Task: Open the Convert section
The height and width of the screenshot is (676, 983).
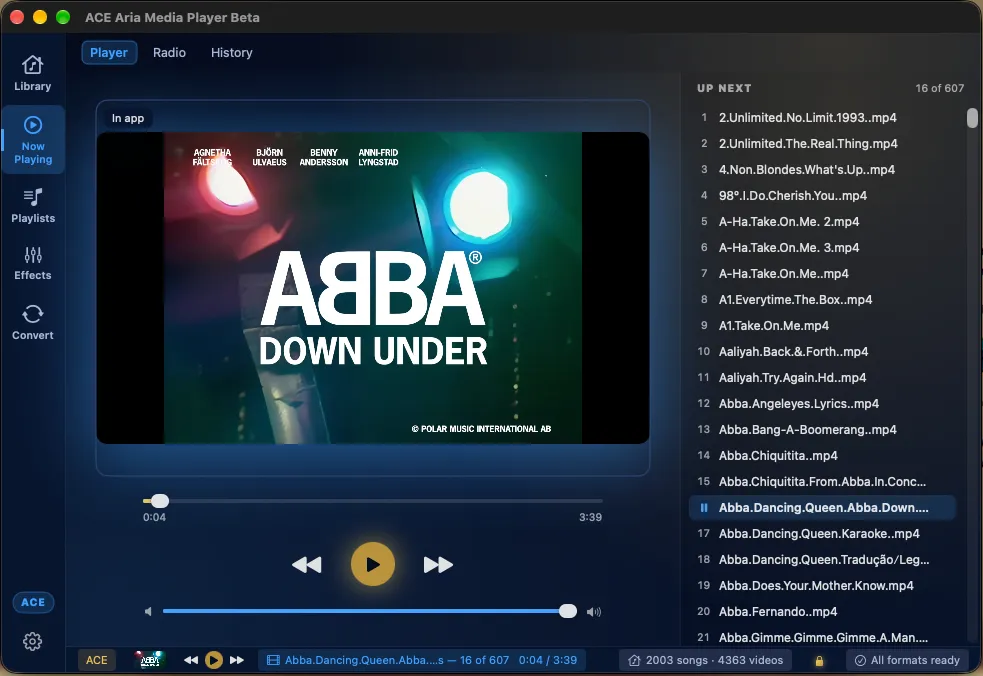Action: [33, 322]
